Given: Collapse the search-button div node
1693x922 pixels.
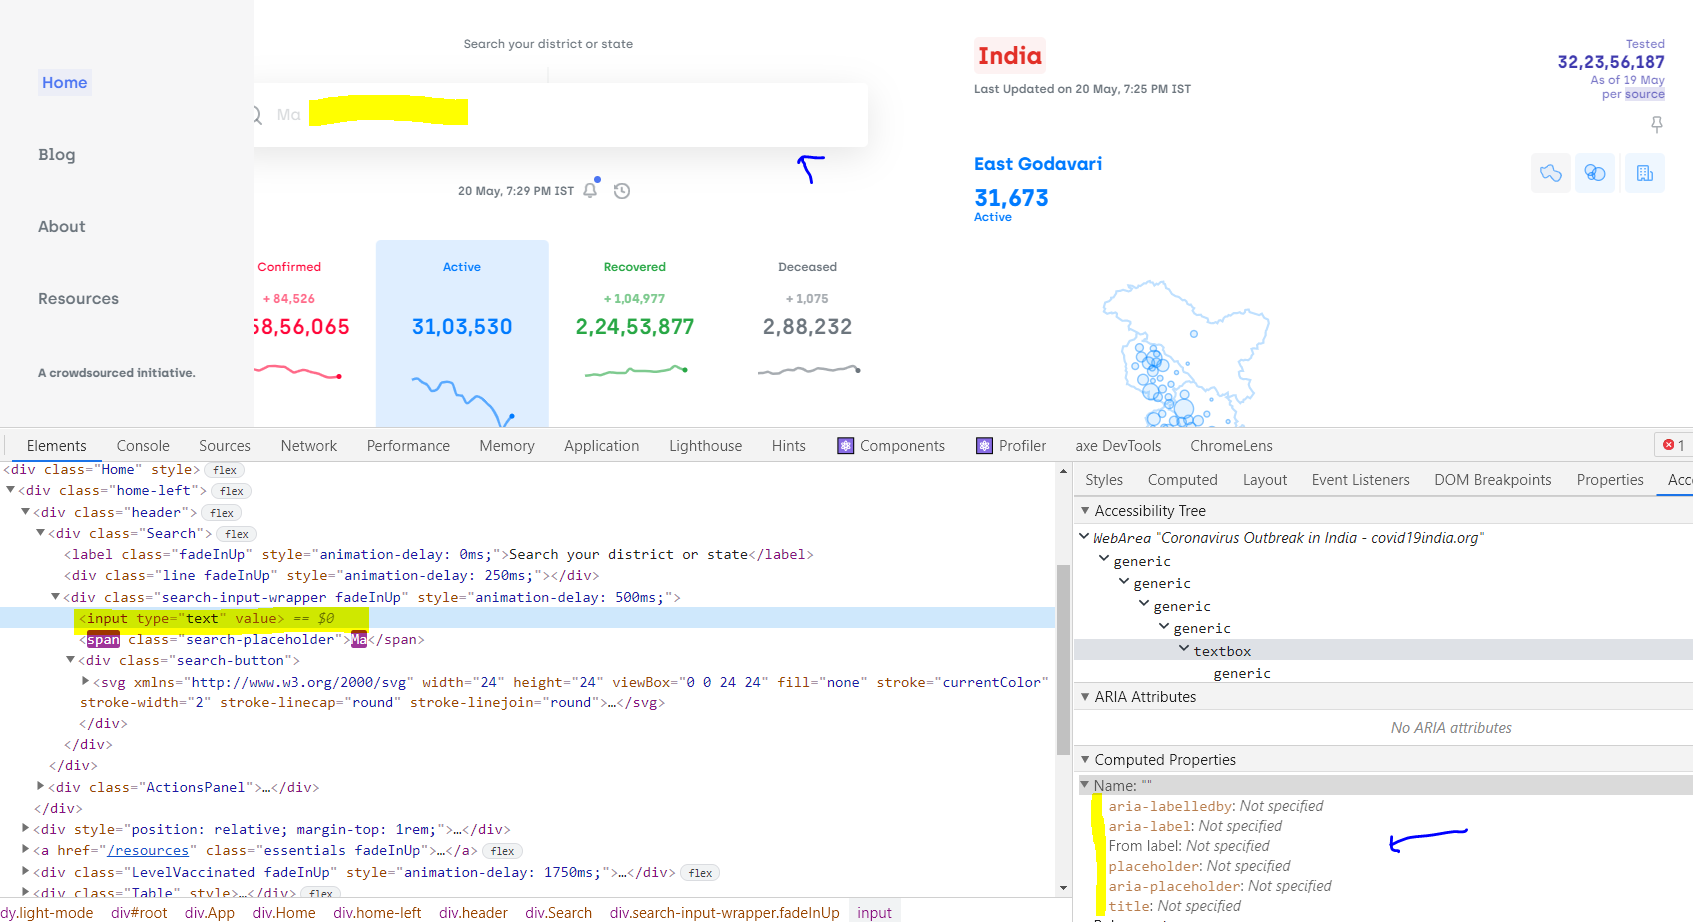Looking at the screenshot, I should [71, 659].
